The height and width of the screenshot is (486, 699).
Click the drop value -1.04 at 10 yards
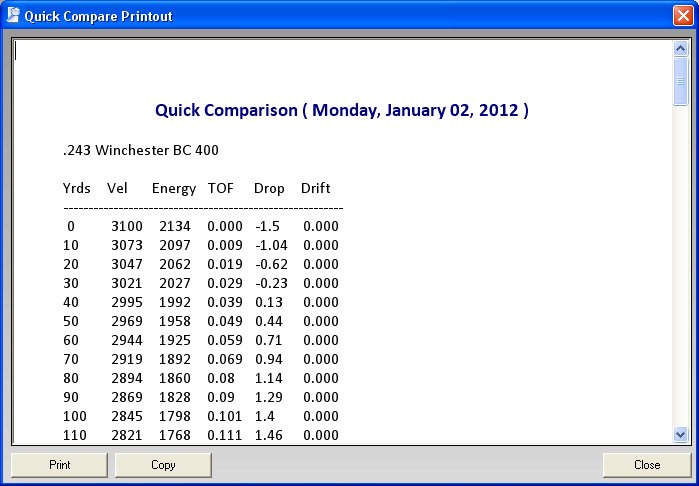pyautogui.click(x=271, y=245)
